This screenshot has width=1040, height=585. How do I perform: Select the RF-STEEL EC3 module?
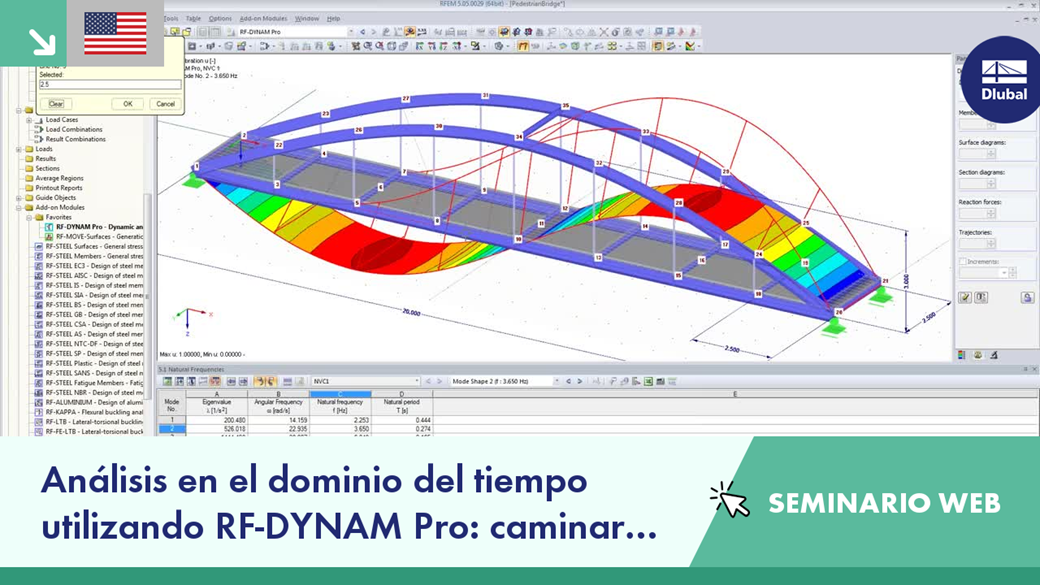coord(94,266)
